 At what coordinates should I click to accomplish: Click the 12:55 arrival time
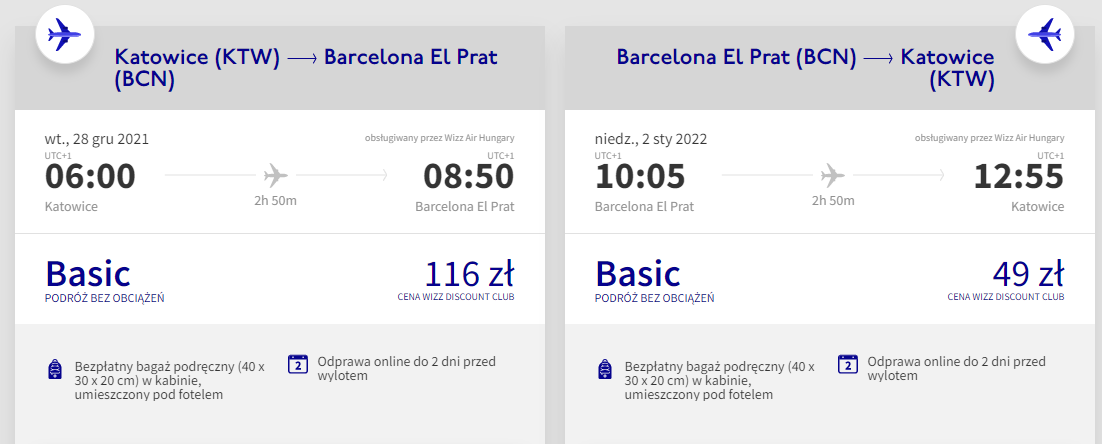point(1019,176)
